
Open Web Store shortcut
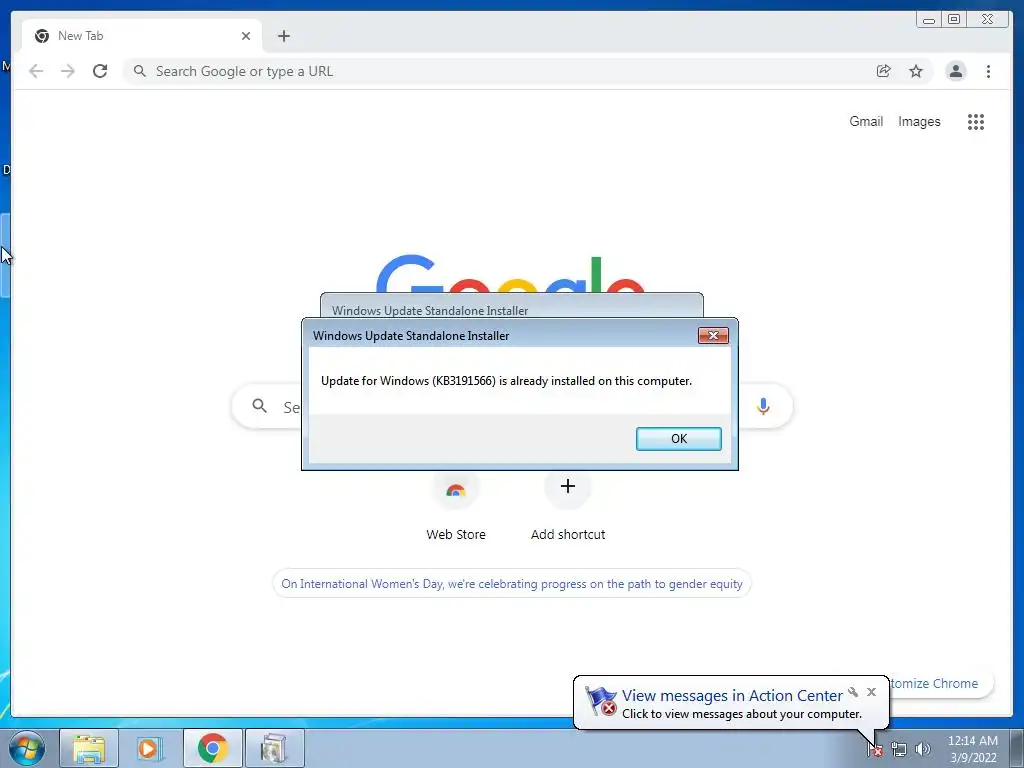point(456,505)
